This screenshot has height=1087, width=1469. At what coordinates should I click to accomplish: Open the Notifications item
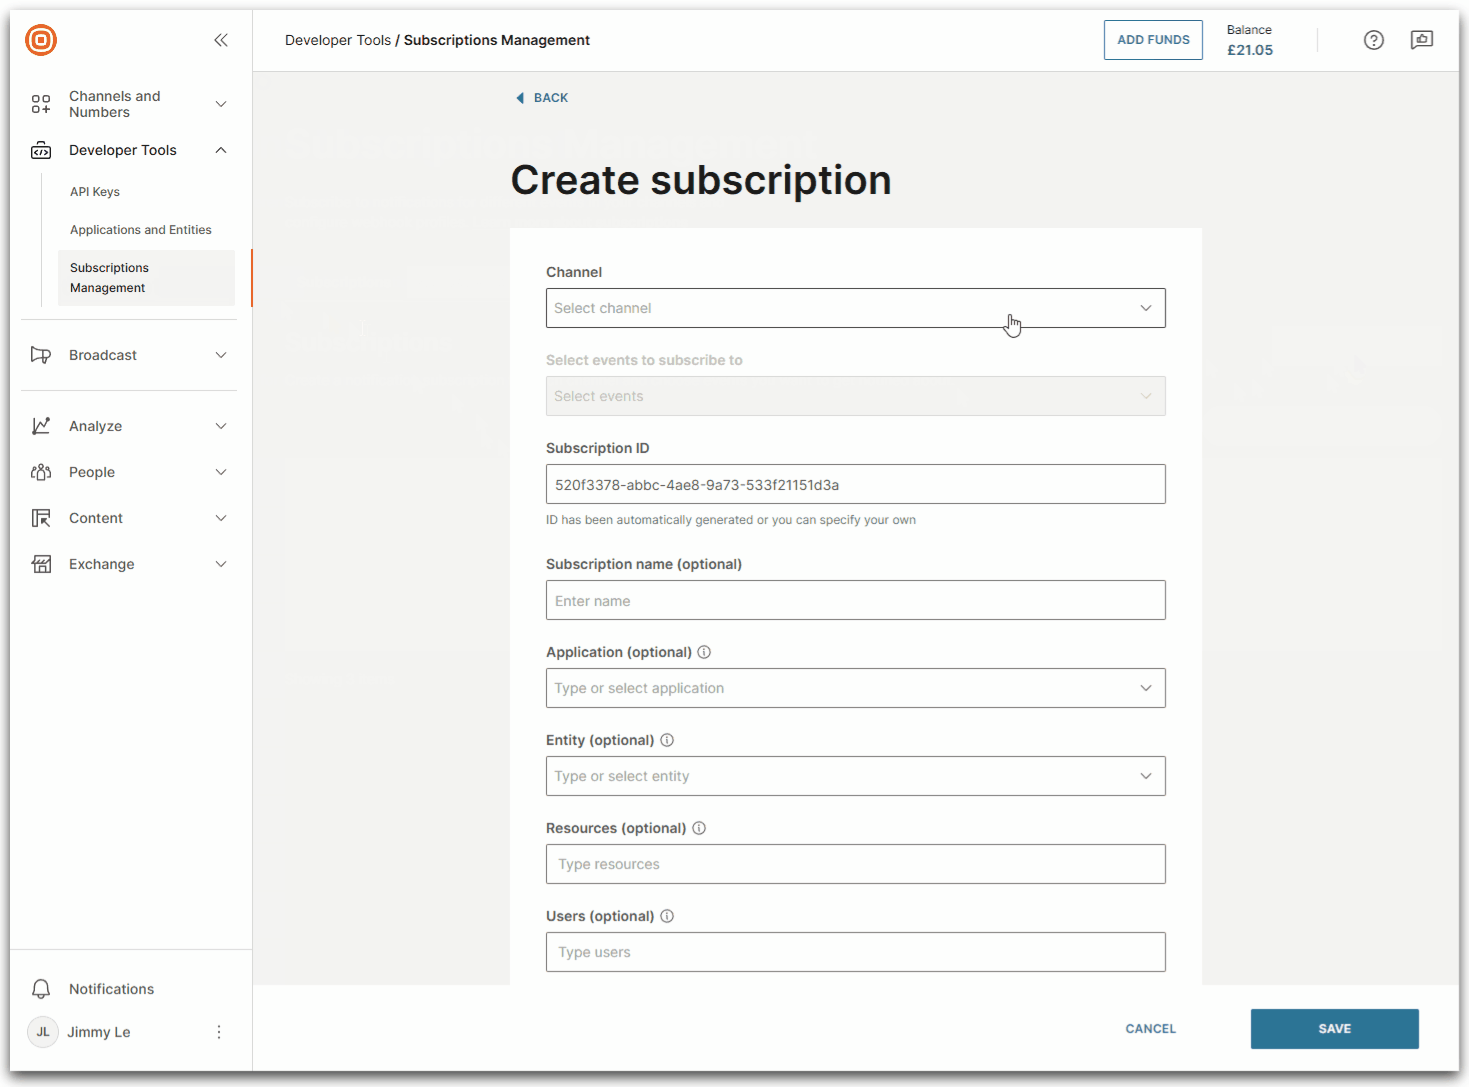(x=111, y=989)
